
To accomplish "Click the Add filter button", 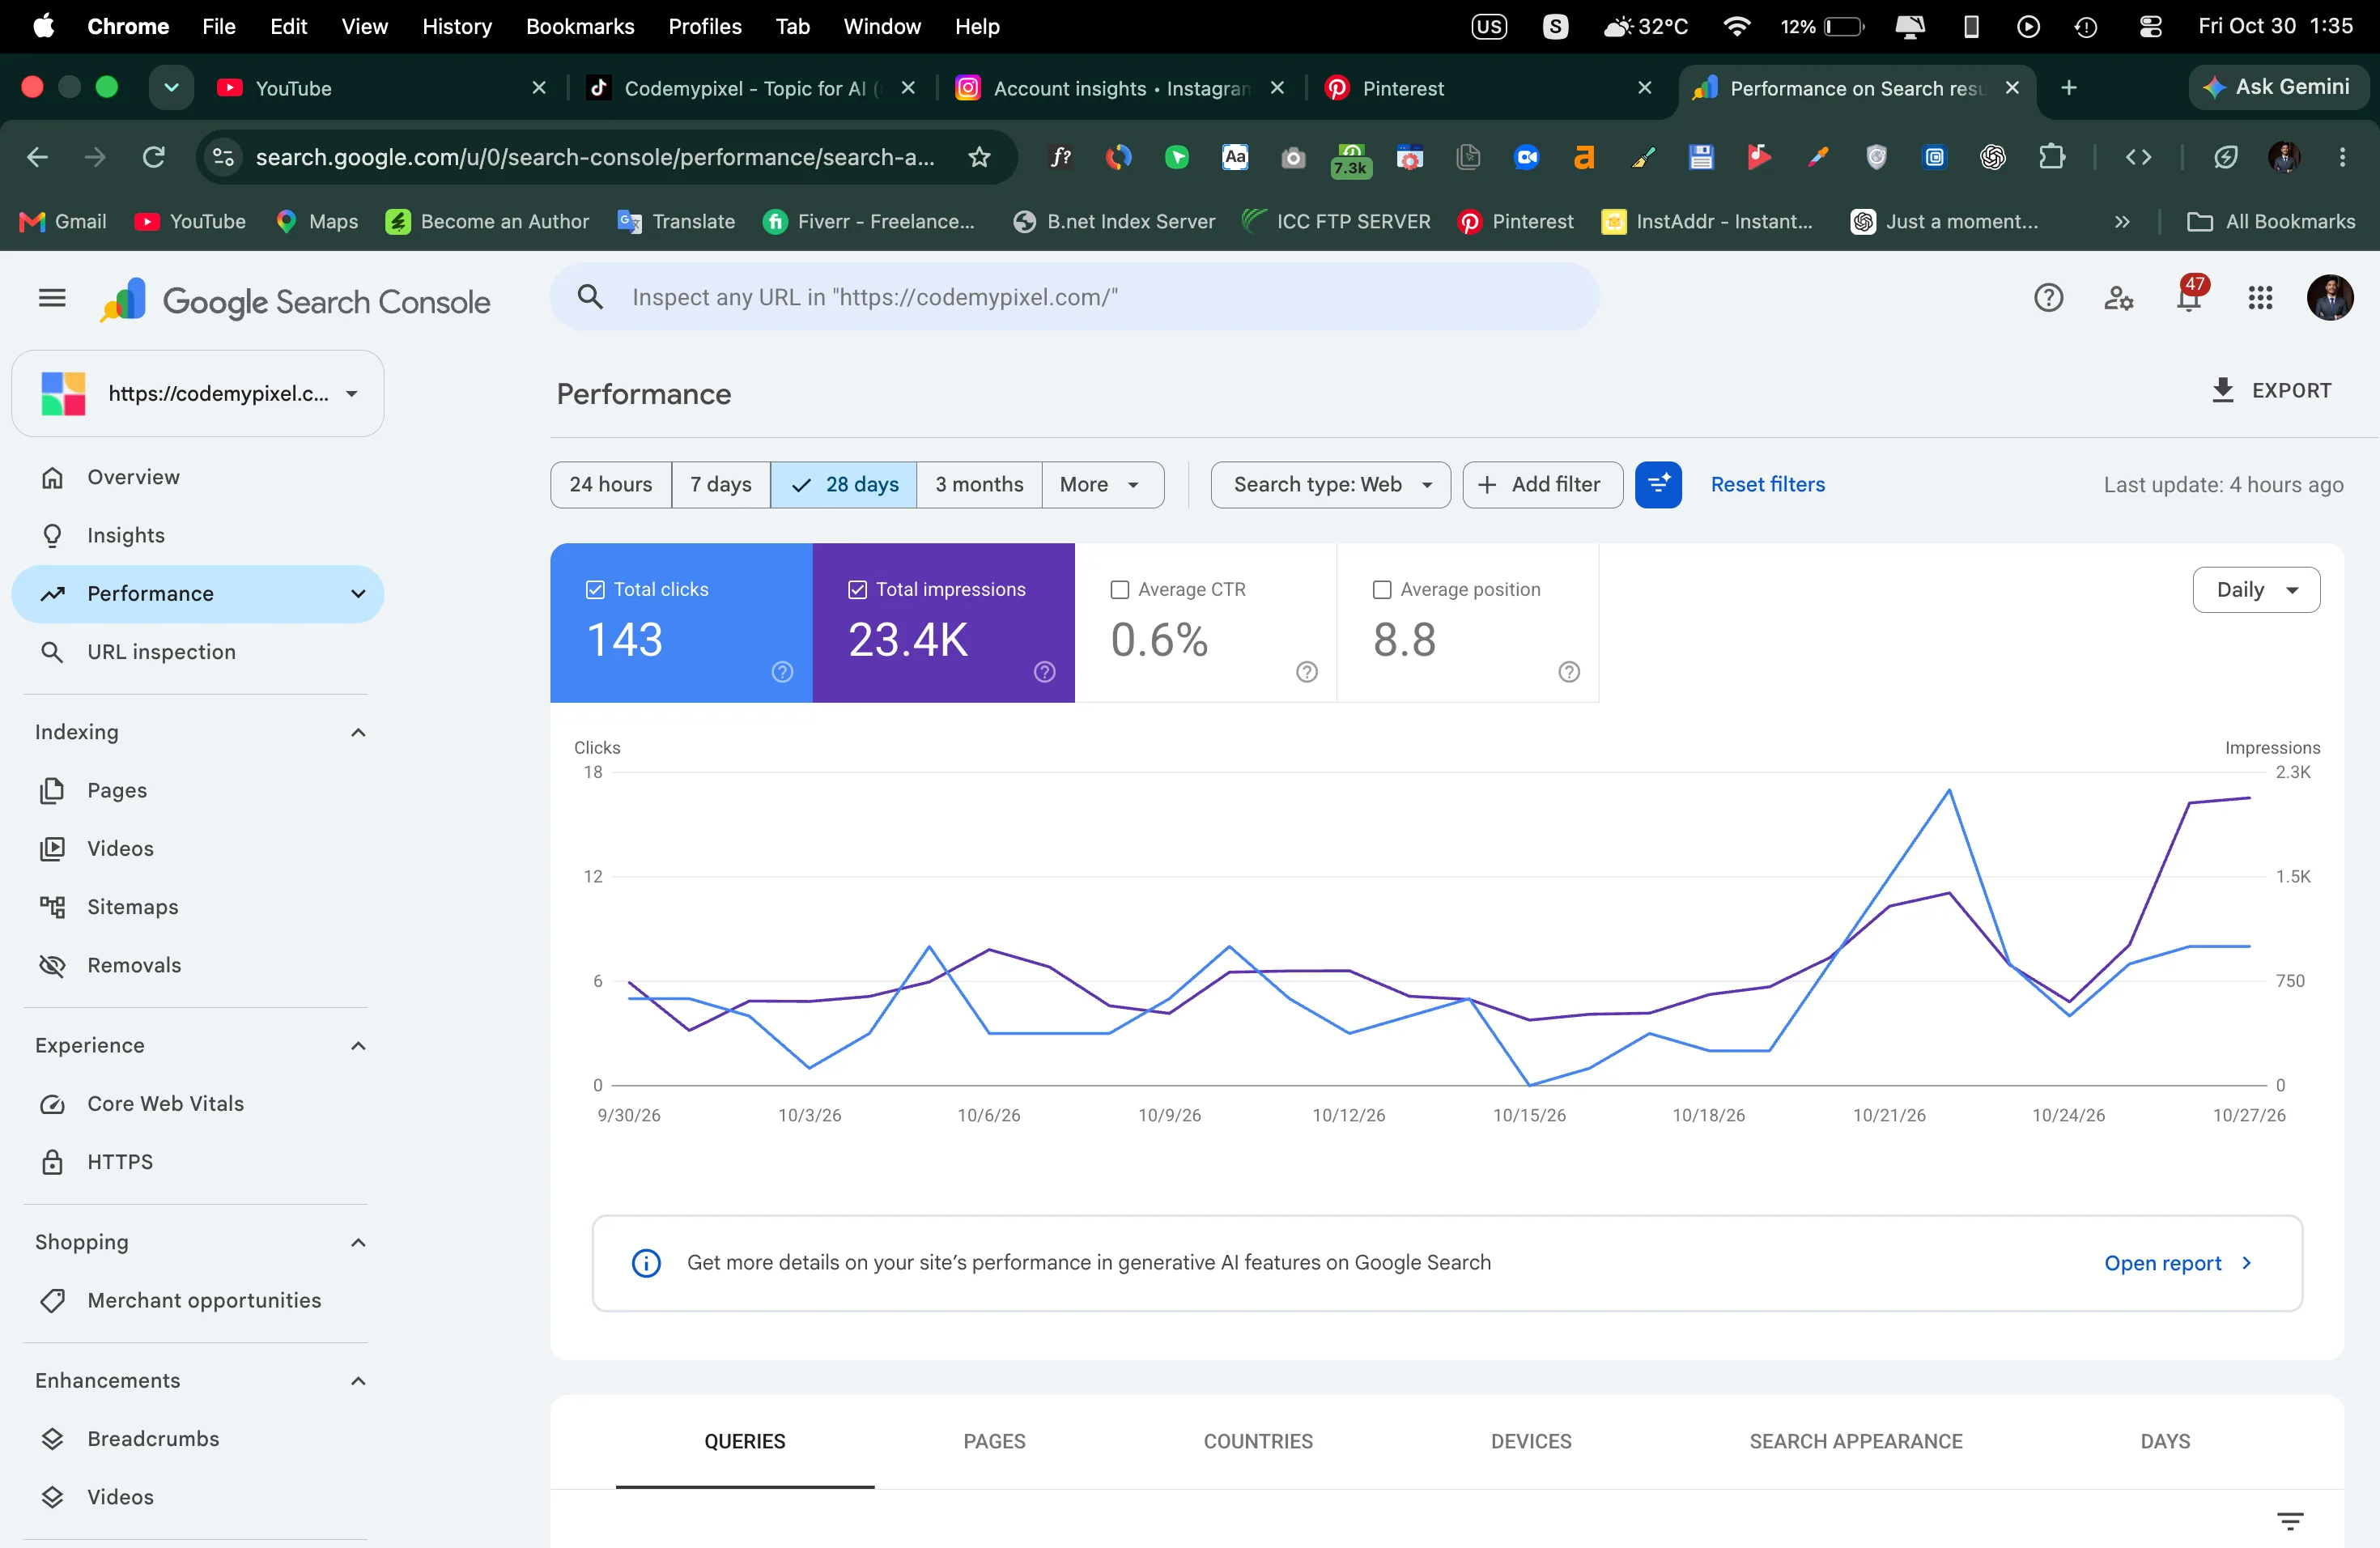I will (1542, 485).
